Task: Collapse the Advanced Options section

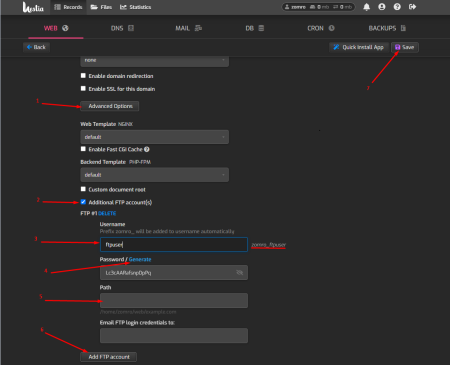Action: [x=110, y=106]
